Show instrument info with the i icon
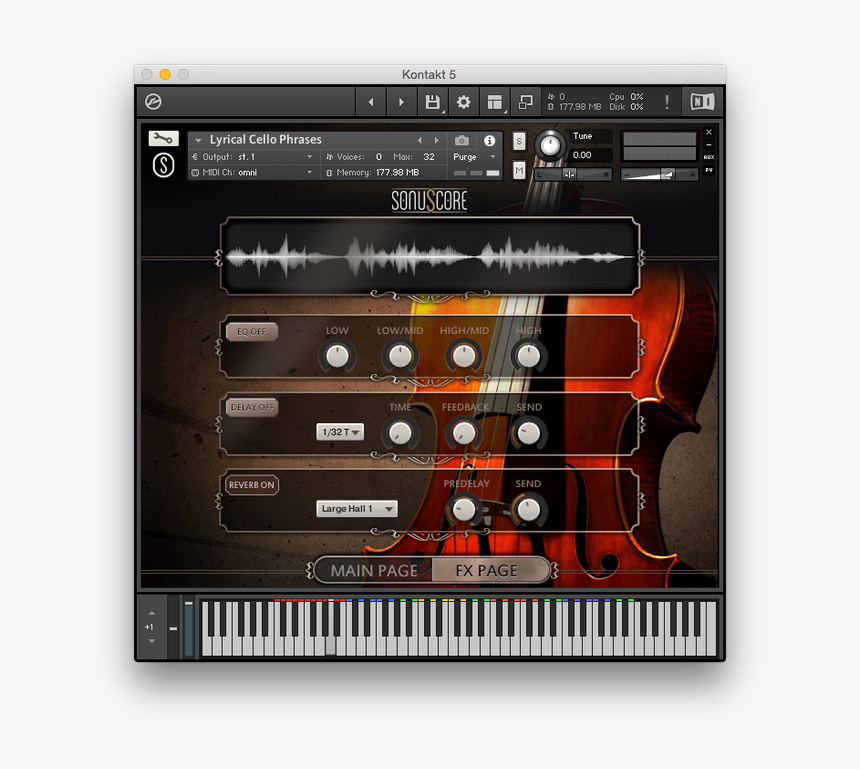 (490, 140)
